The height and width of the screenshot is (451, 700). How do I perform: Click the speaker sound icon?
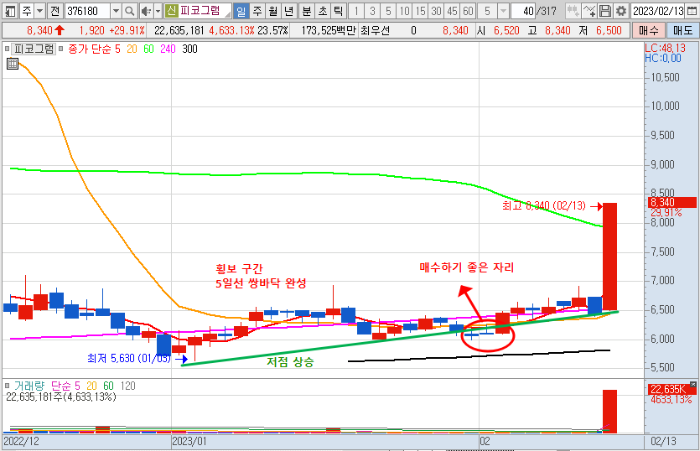(146, 11)
